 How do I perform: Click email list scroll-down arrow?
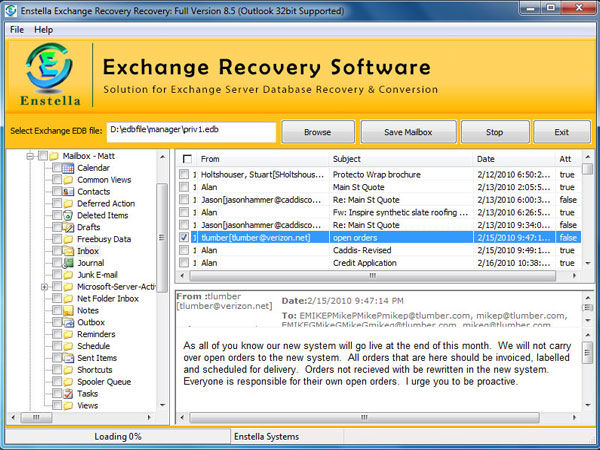(x=588, y=263)
